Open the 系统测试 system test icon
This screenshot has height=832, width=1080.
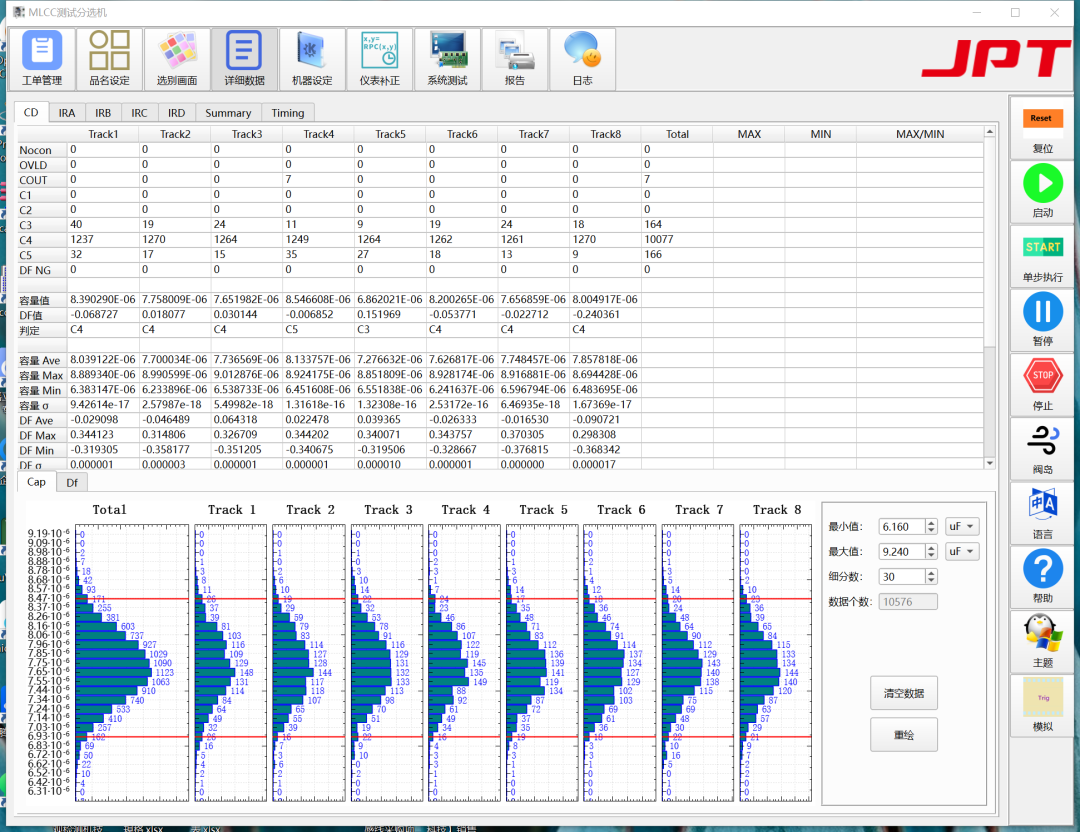[x=447, y=59]
